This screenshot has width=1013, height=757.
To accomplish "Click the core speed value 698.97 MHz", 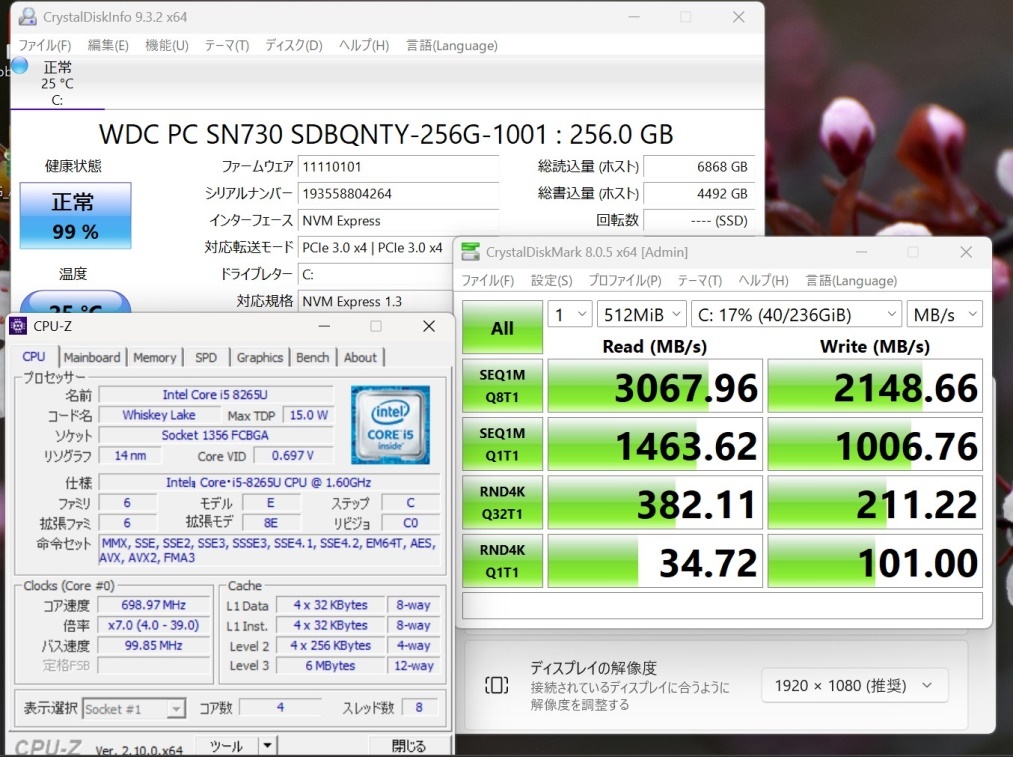I will [153, 605].
